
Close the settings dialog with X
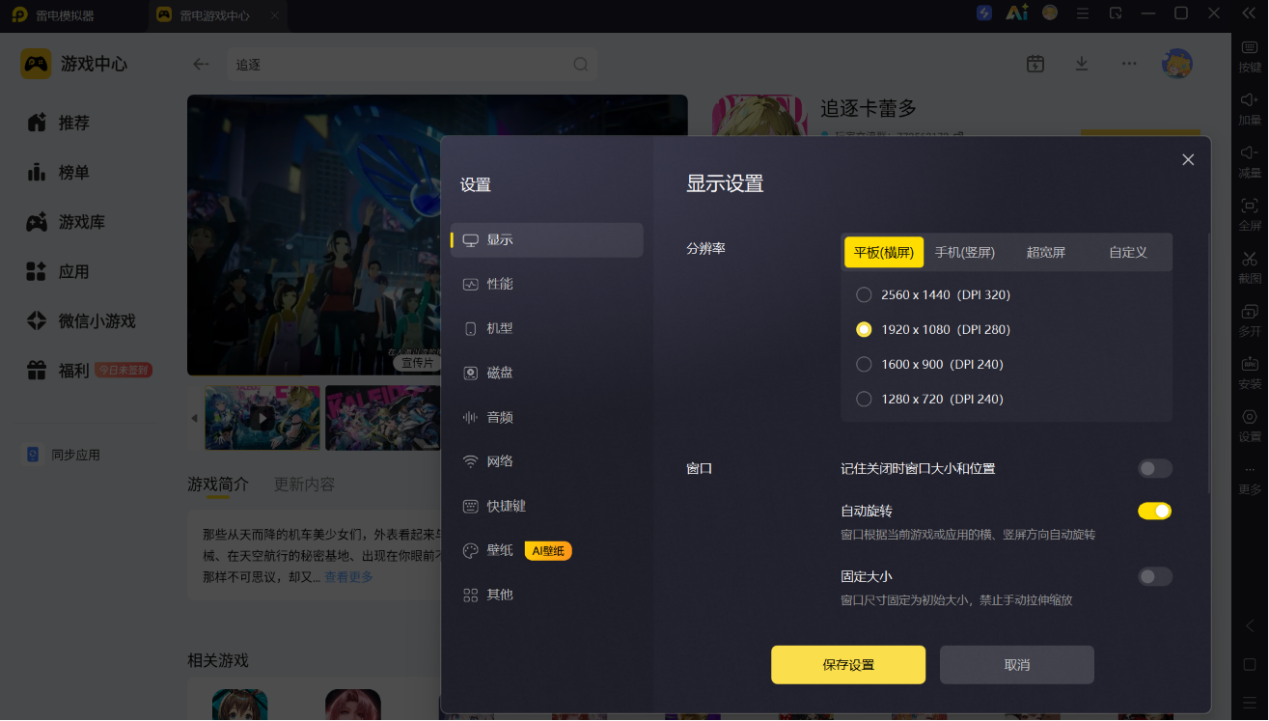click(x=1188, y=160)
